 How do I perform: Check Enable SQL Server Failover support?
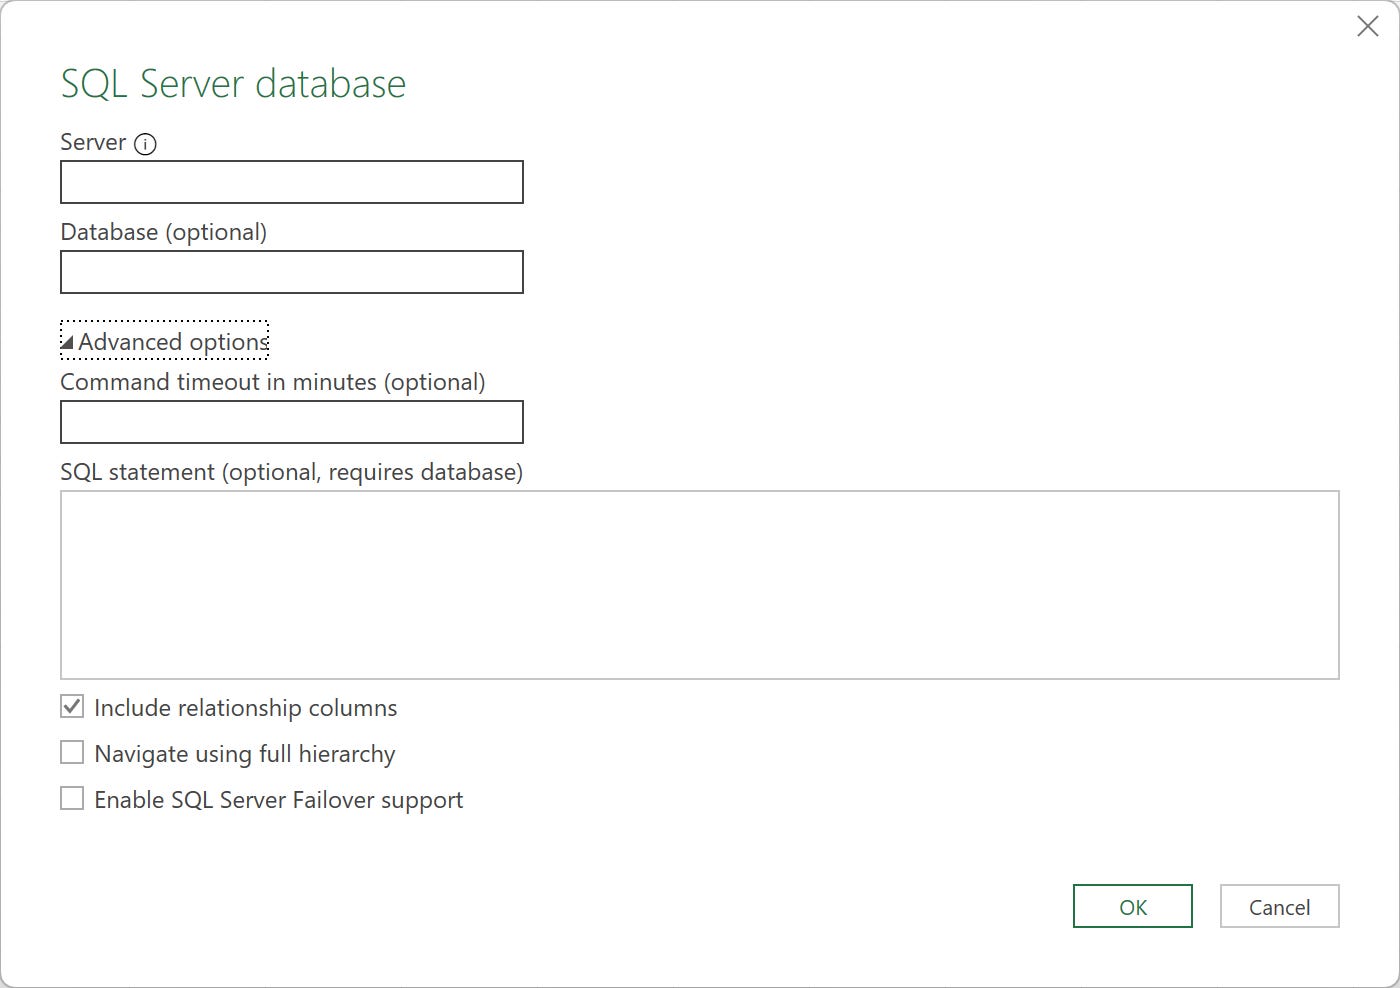click(x=72, y=798)
